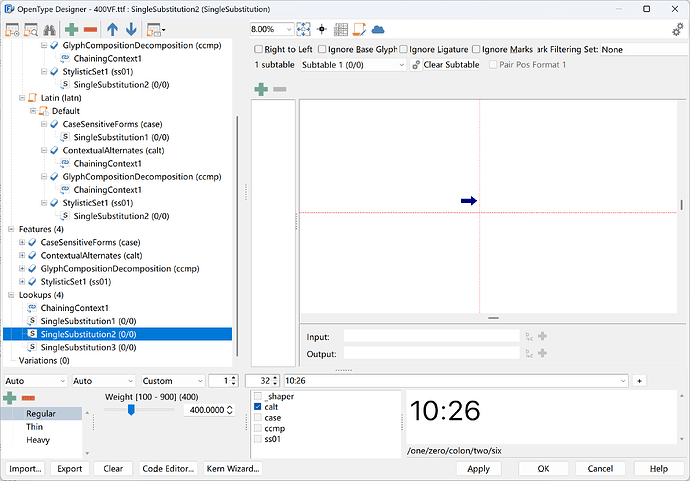Add a substitution with green plus above list

coord(261,89)
